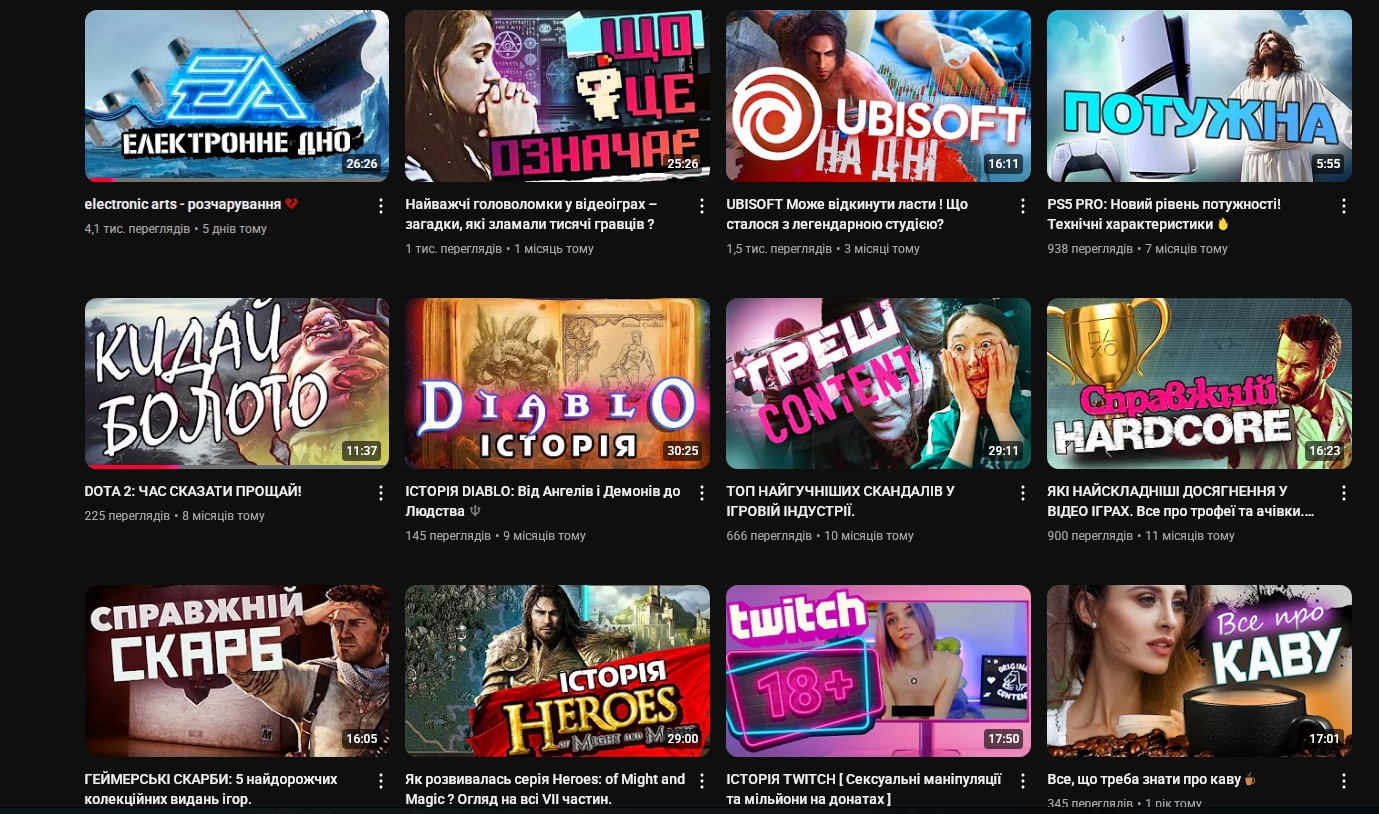The image size is (1379, 814).
Task: Open the action menu for "ІСТОРІЯ DIABLO" video
Action: 701,493
